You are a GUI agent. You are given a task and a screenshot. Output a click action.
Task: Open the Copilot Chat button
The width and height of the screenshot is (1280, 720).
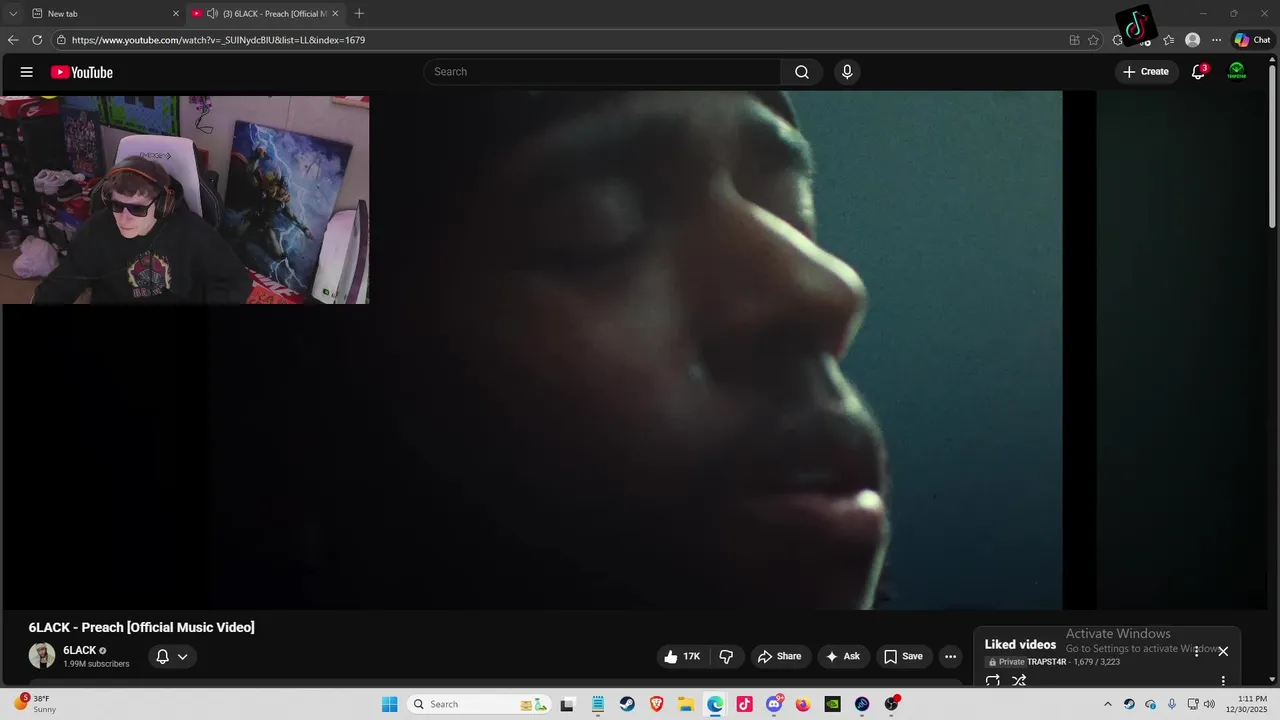coord(1252,40)
